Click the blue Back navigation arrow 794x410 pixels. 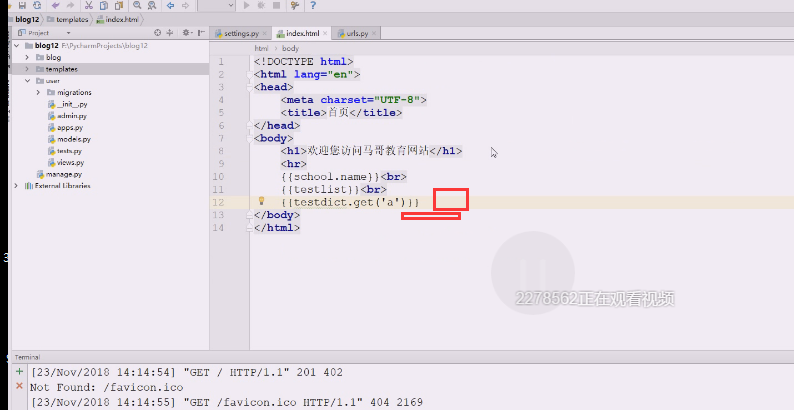(x=171, y=6)
